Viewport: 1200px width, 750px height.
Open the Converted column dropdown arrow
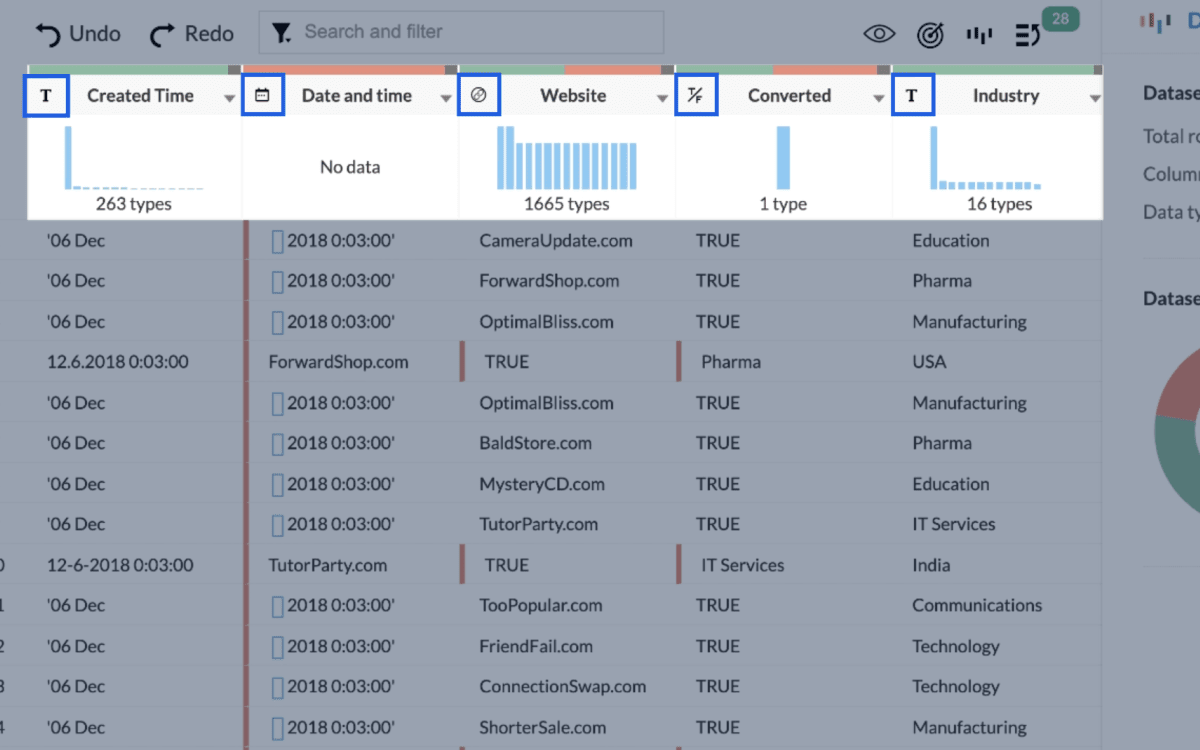coord(879,98)
